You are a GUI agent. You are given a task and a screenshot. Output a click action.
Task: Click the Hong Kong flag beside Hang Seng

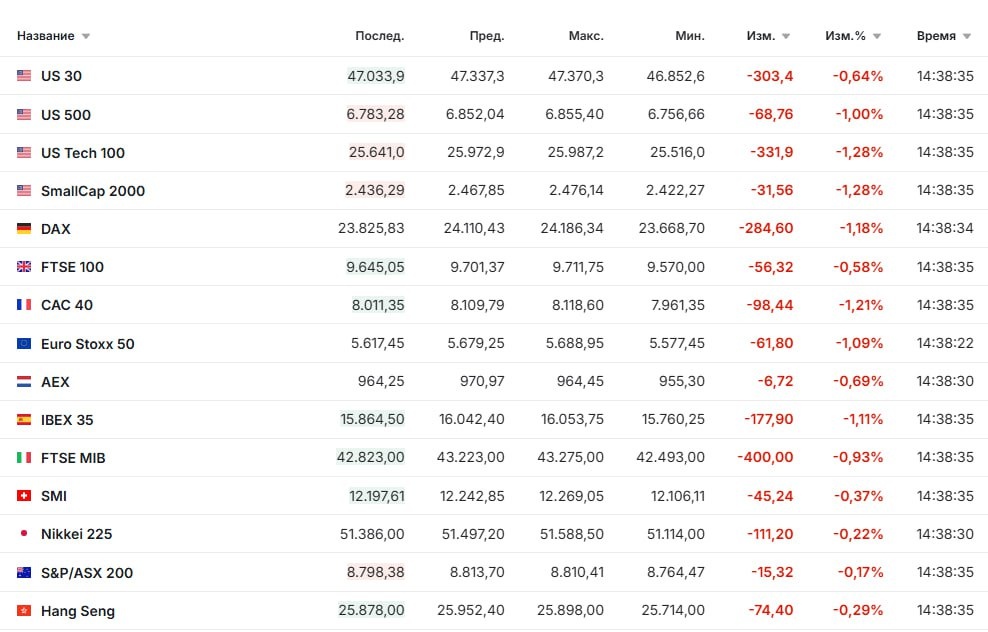[24, 611]
